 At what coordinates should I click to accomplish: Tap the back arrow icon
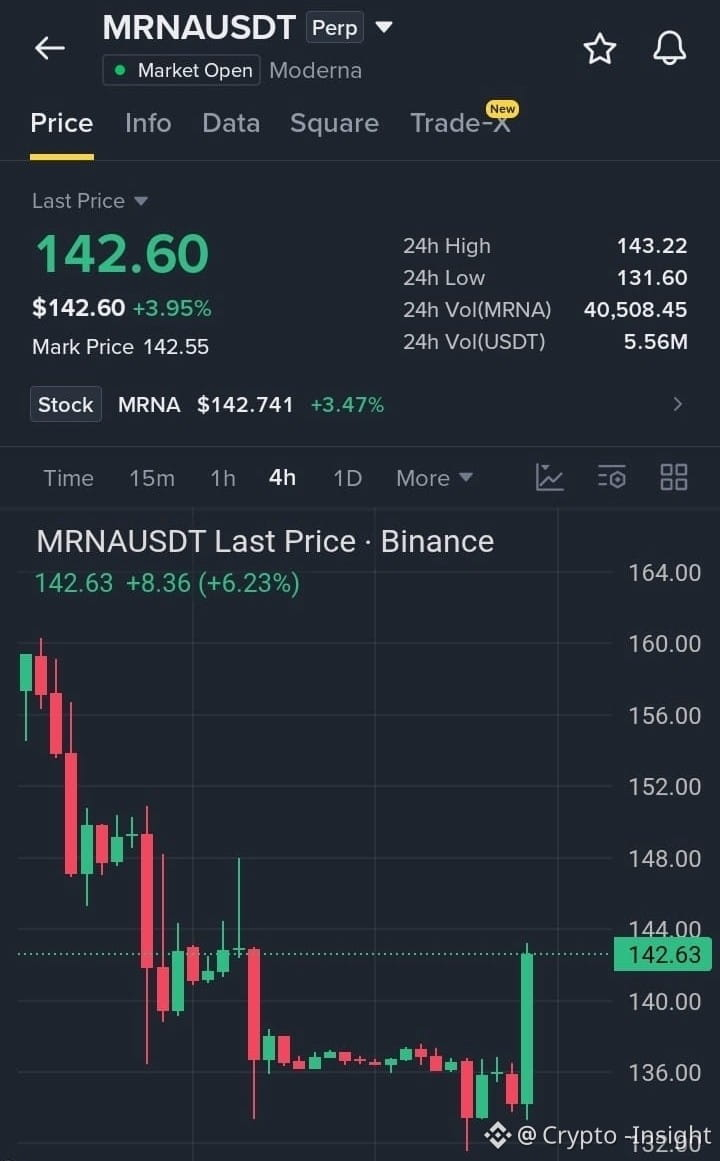(x=50, y=48)
